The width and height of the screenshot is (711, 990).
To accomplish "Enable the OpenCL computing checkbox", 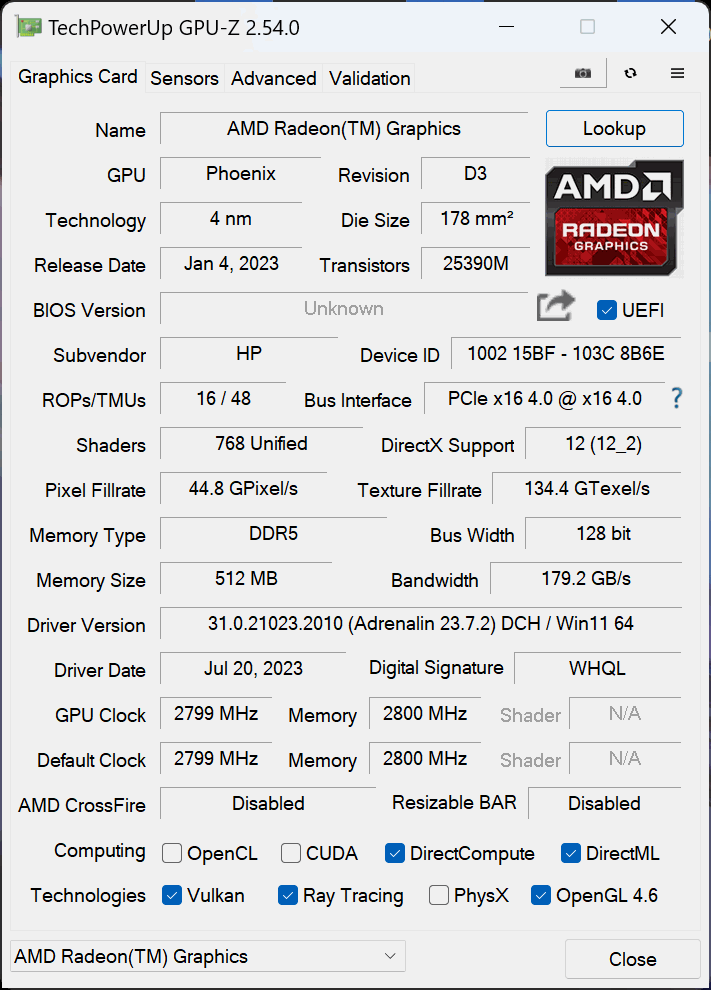I will [171, 853].
